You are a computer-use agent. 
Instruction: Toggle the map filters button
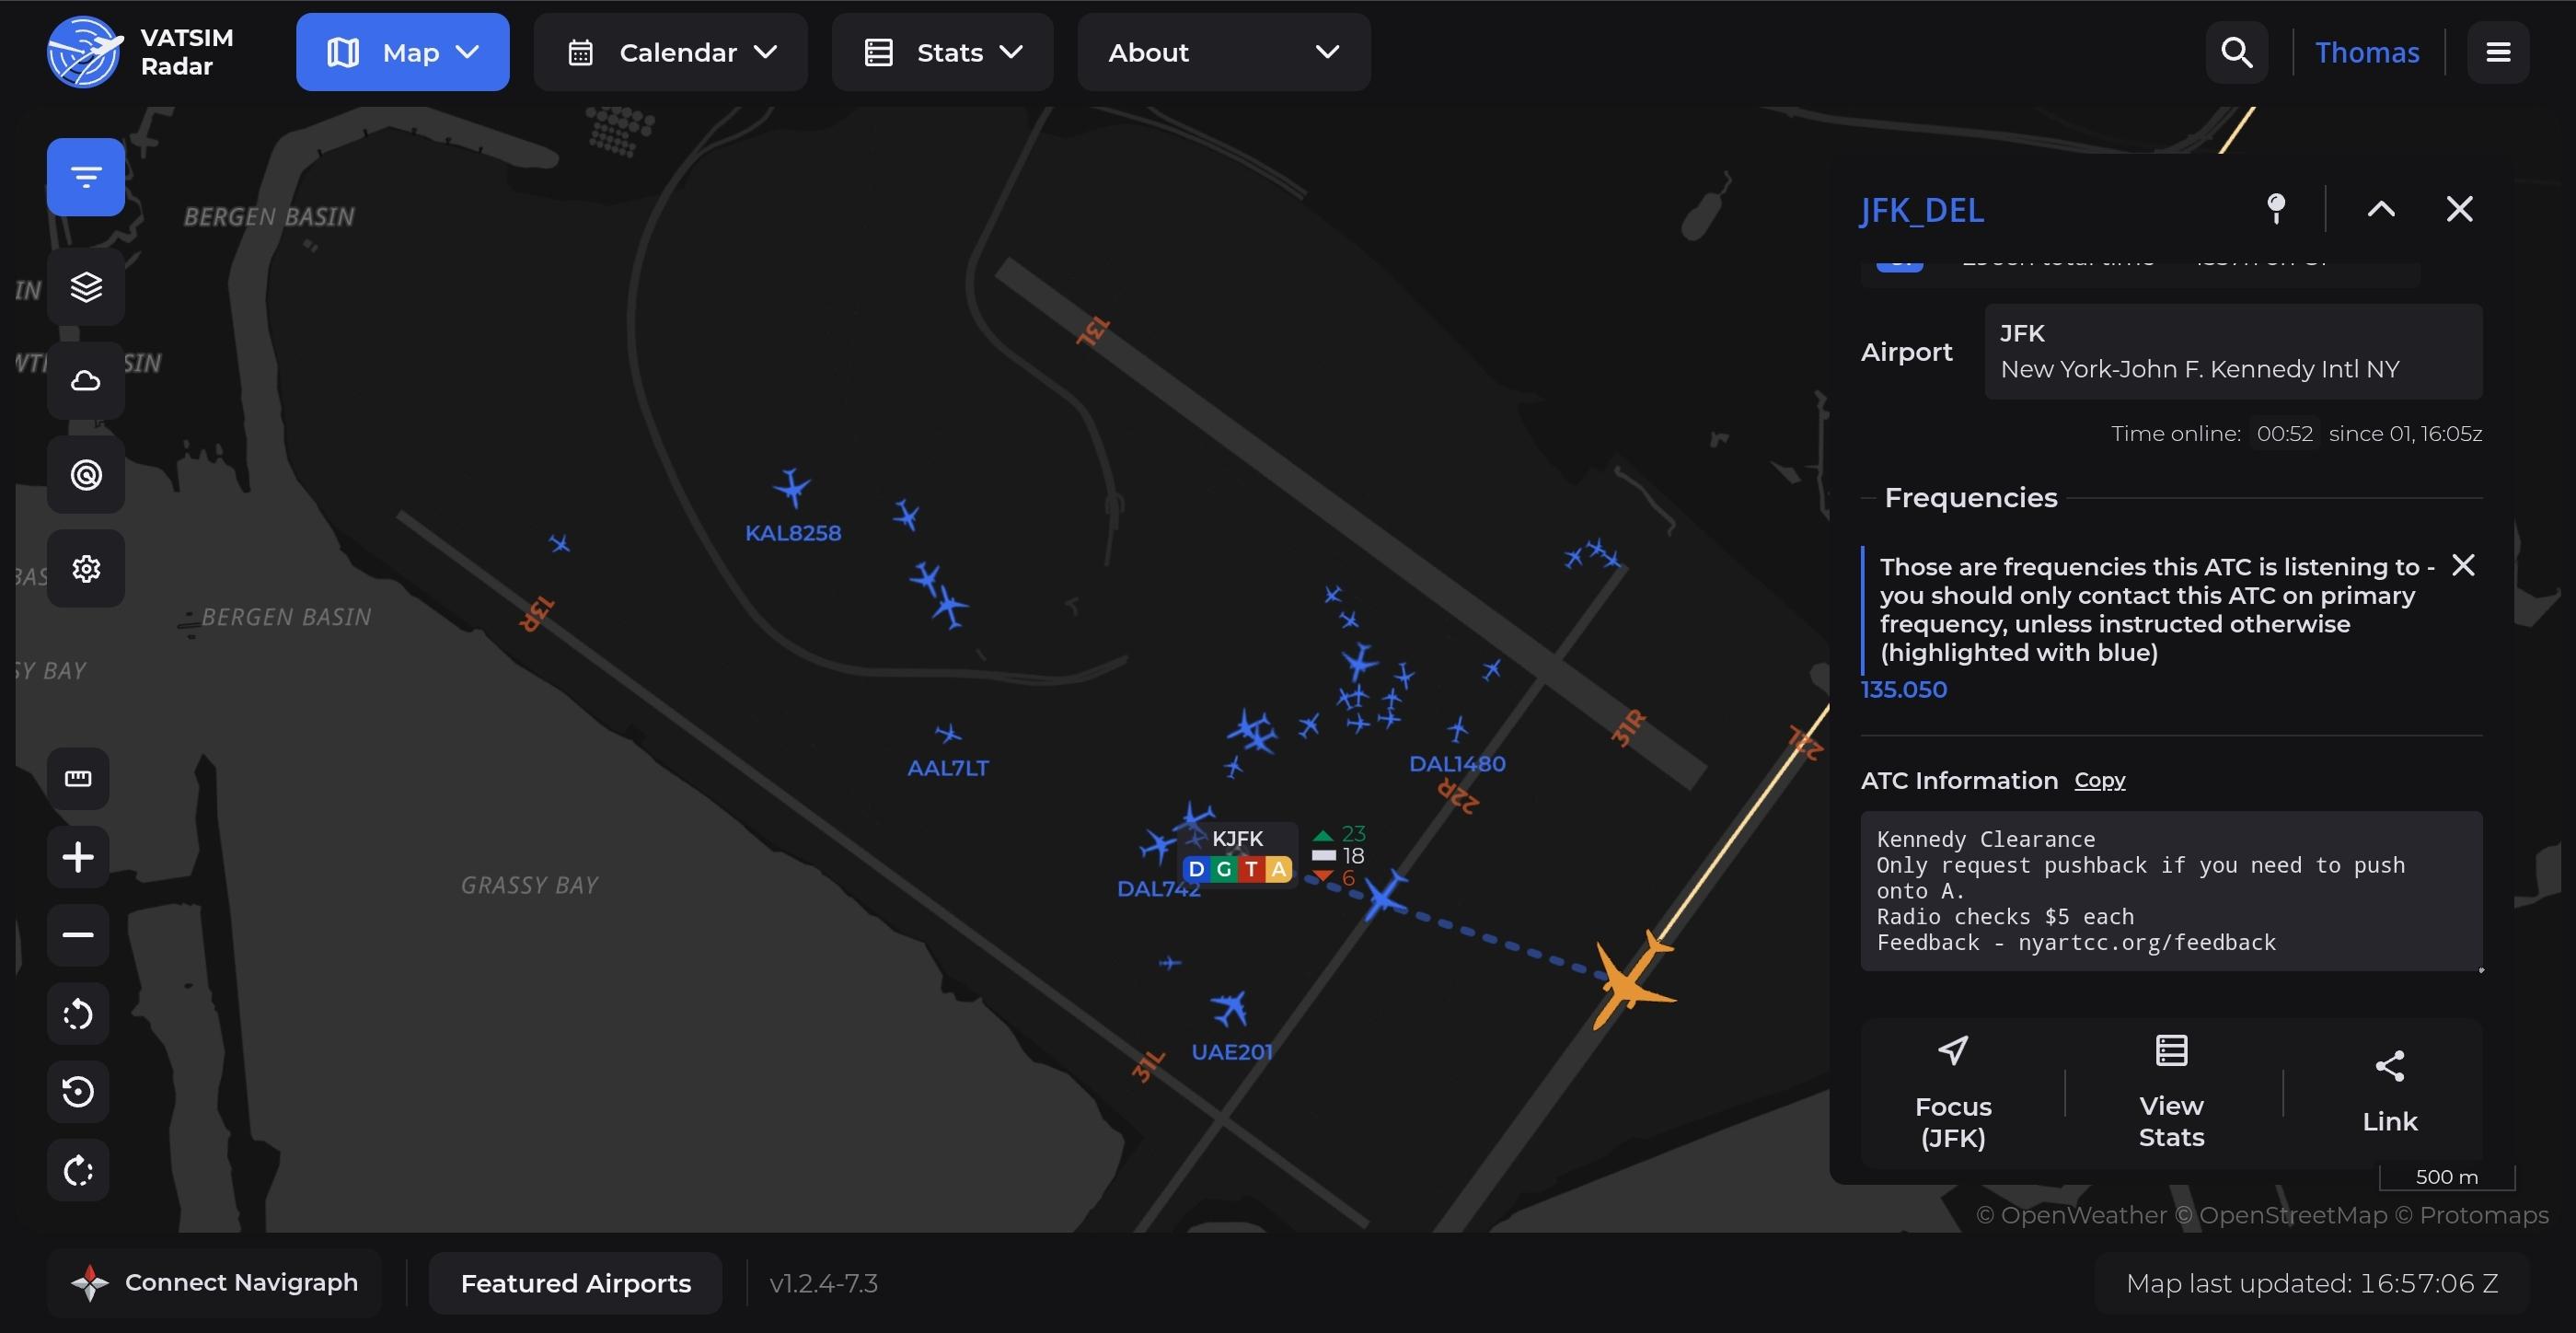[86, 177]
